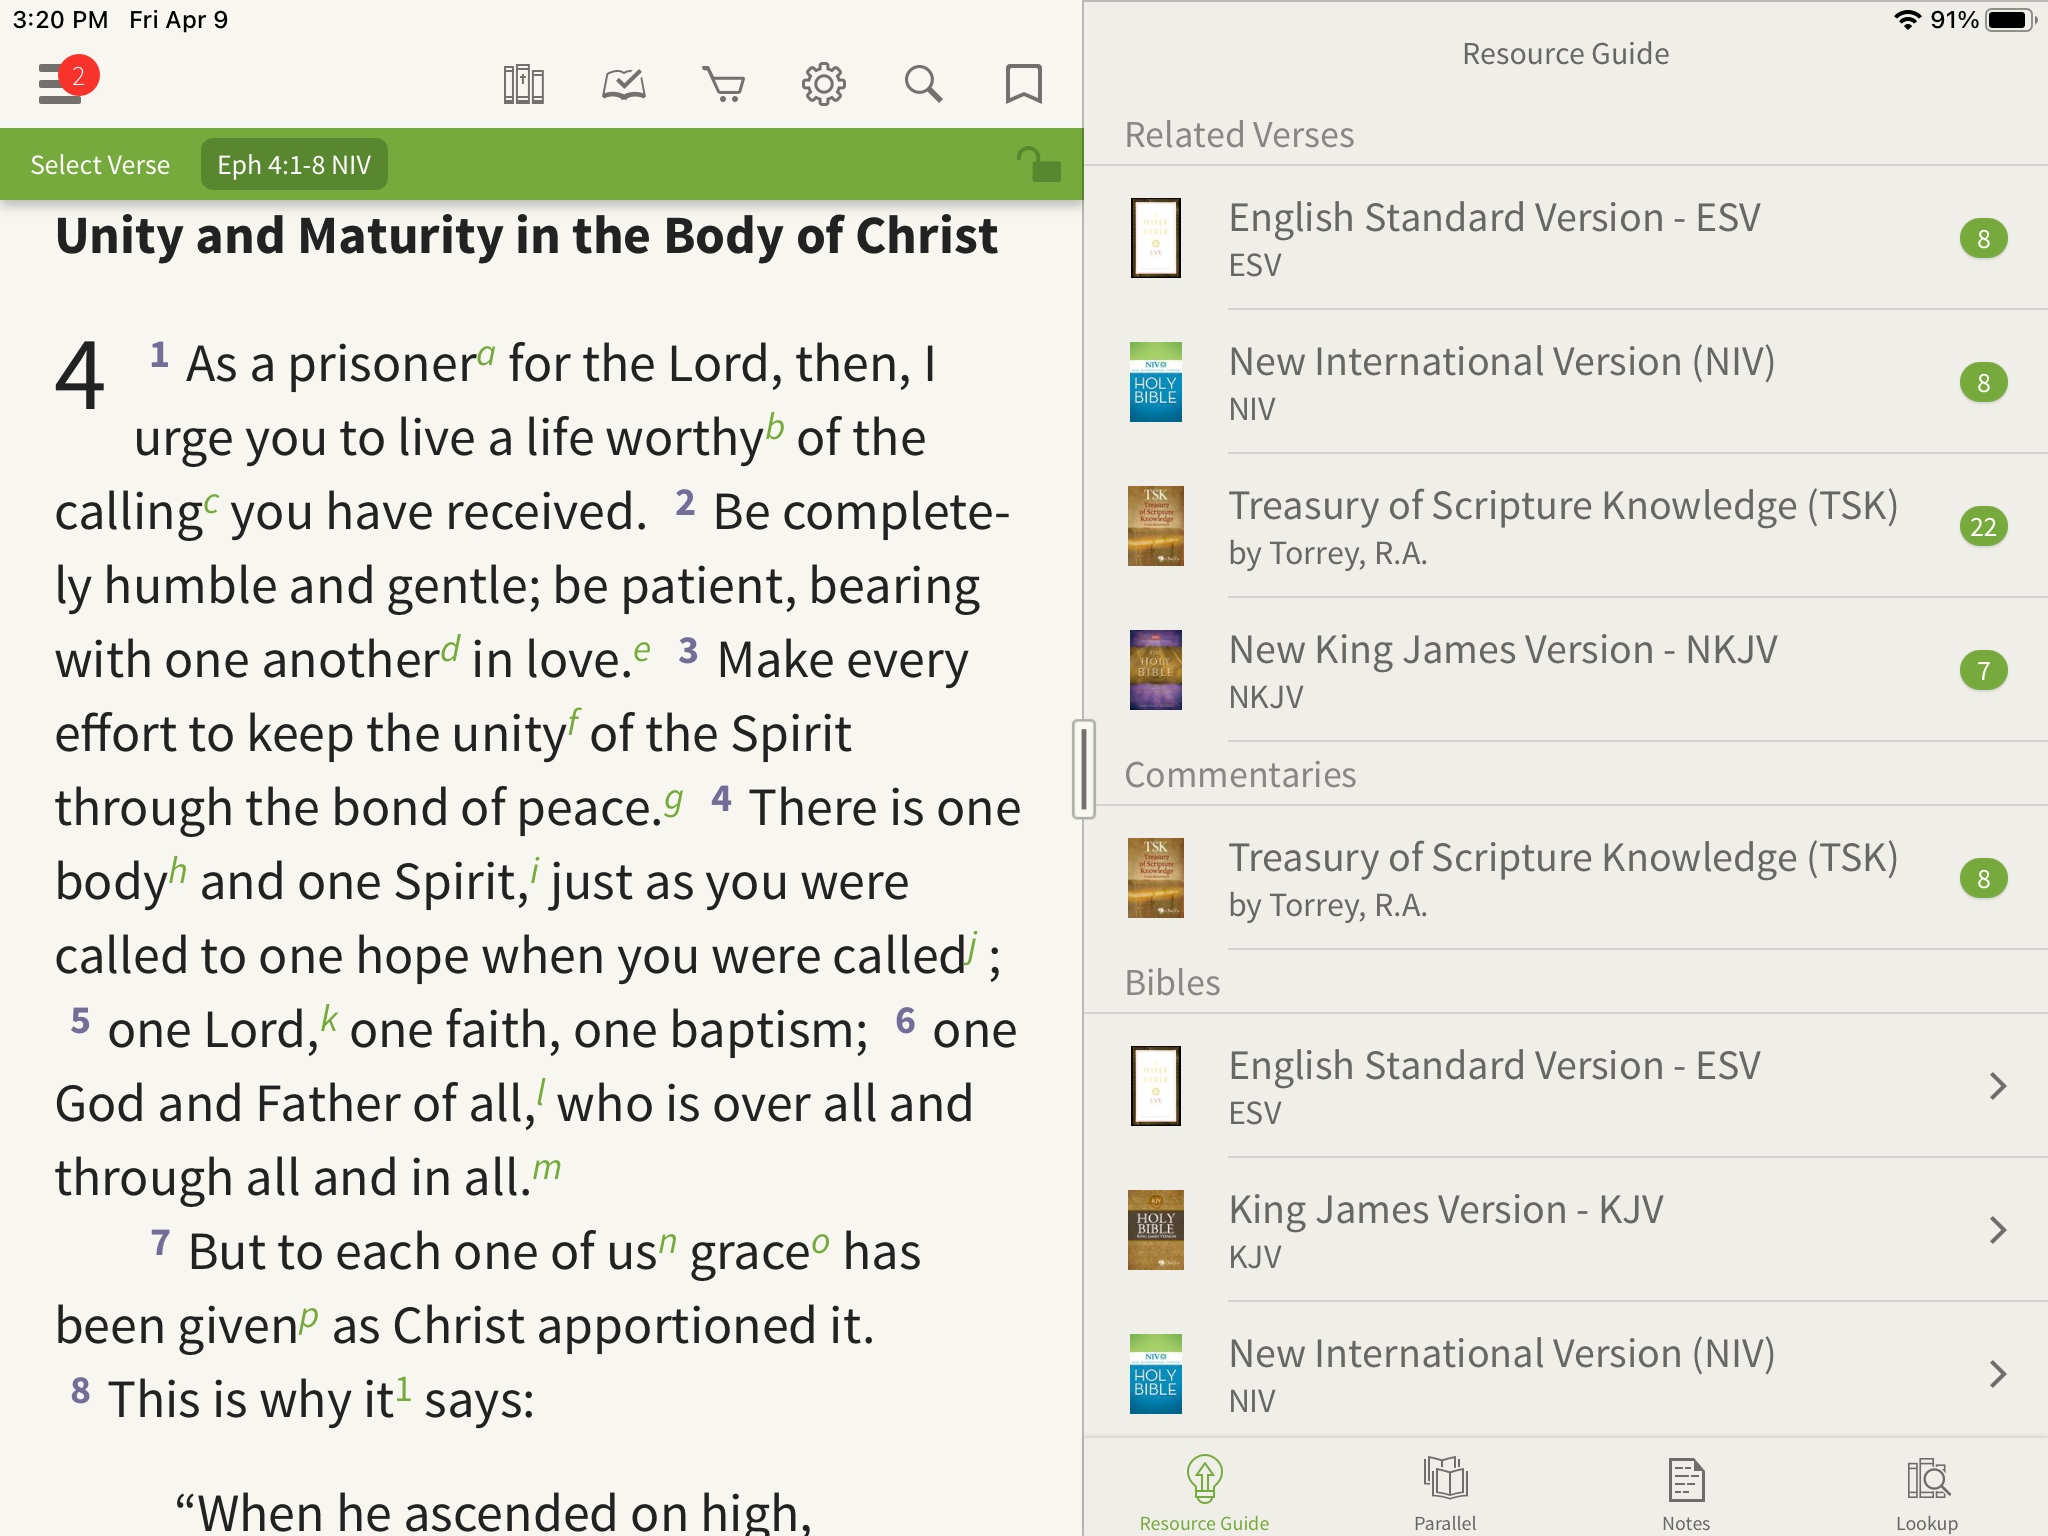This screenshot has height=1536, width=2048.
Task: Open footnote m after 'in all.'
Action: [x=547, y=1167]
